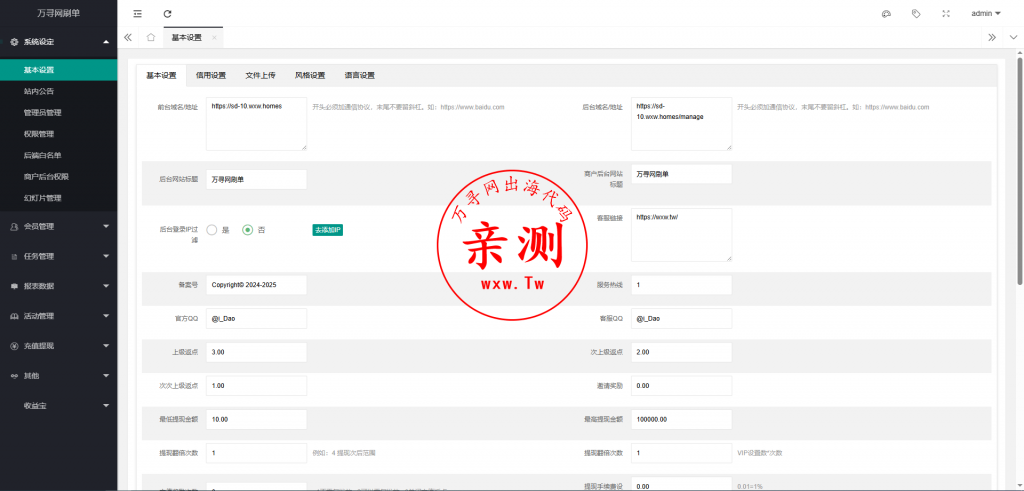Image resolution: width=1024 pixels, height=491 pixels.
Task: Open the admin account dropdown
Action: coord(985,13)
